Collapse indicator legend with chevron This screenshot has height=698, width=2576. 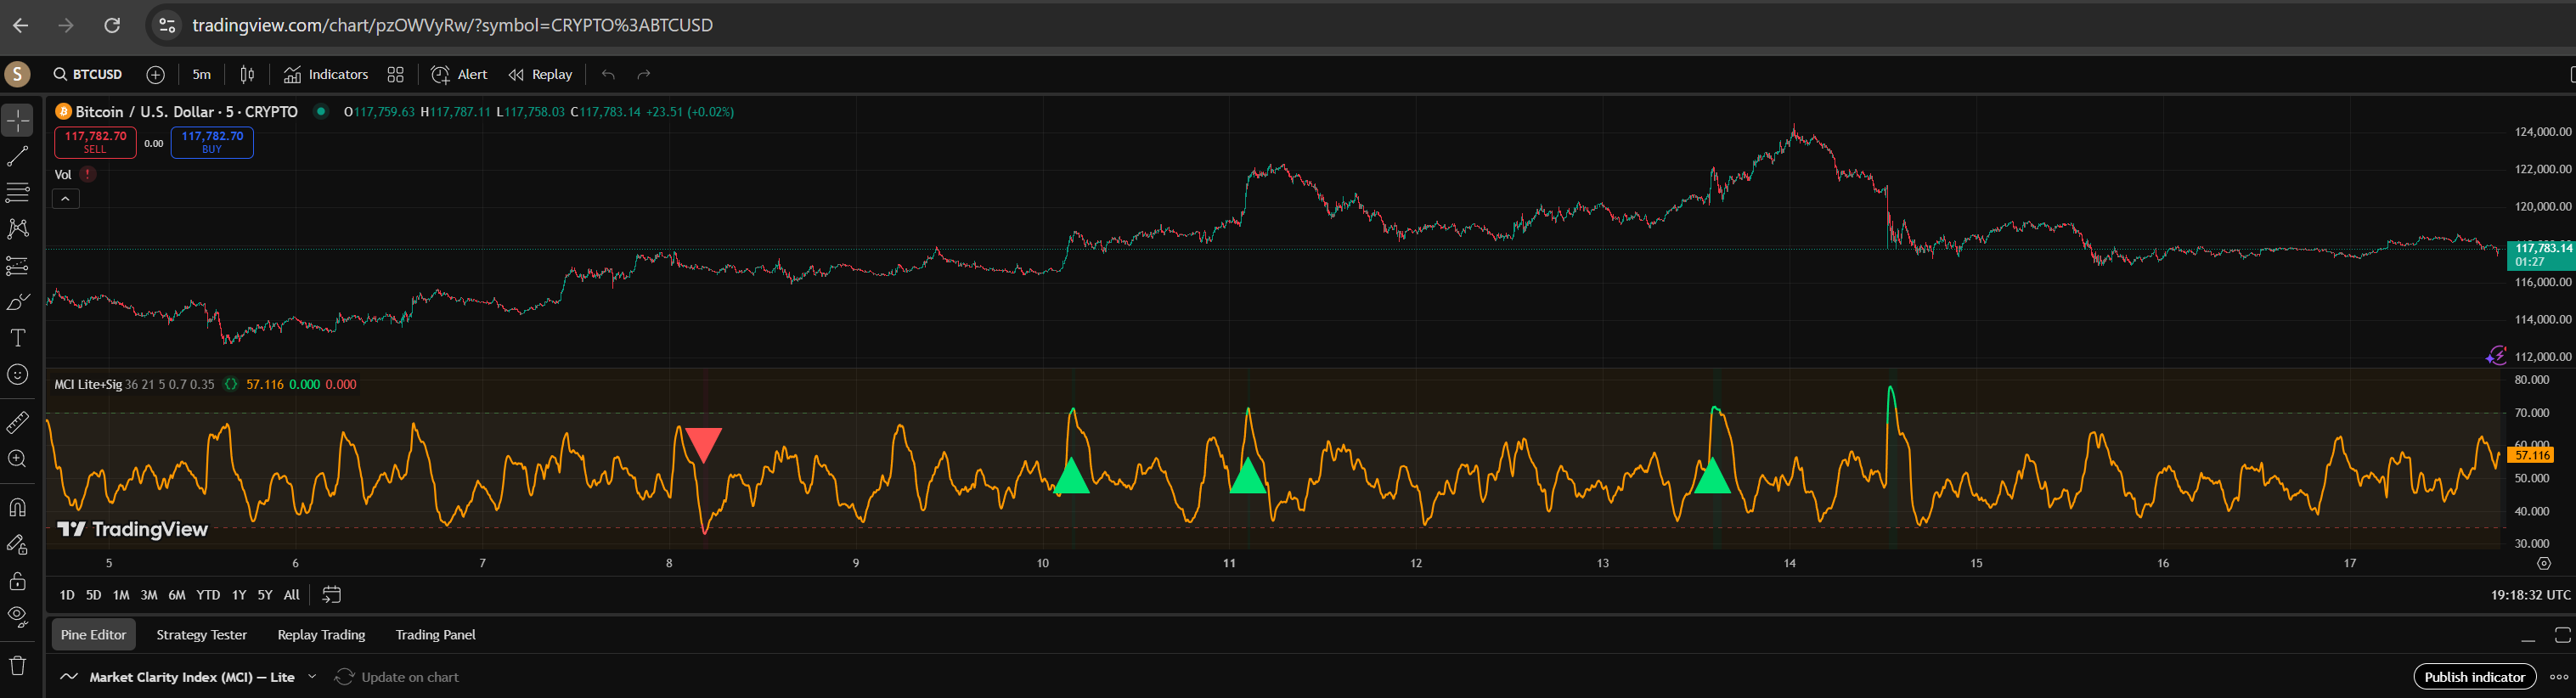tap(65, 199)
